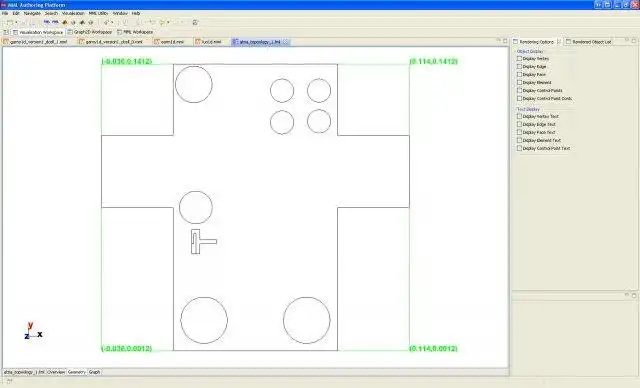Maximize the editor area panel
Image resolution: width=640 pixels, height=388 pixels.
tap(505, 41)
